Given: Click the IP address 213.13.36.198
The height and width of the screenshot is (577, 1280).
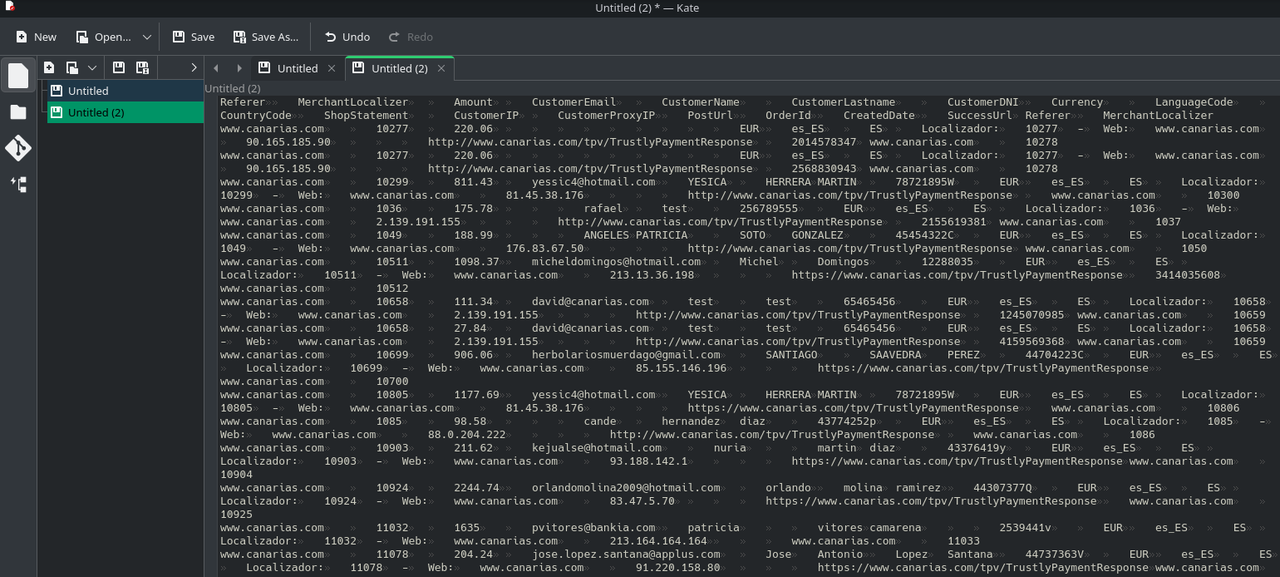Looking at the screenshot, I should pos(652,274).
